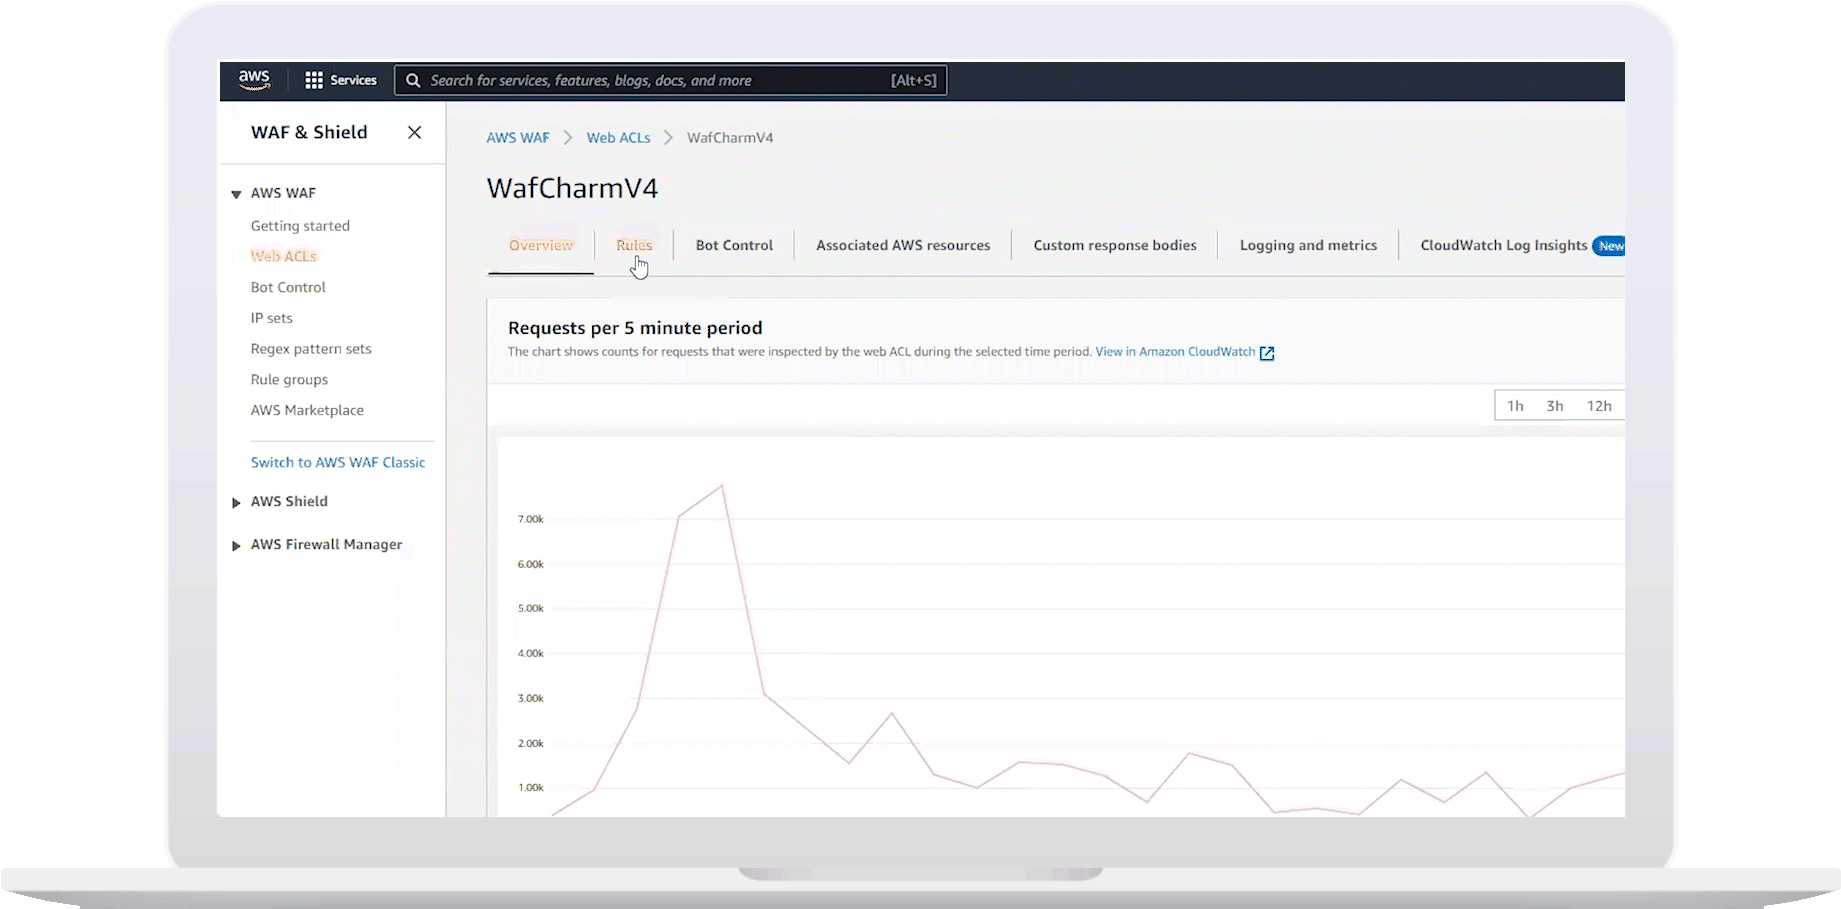Image resolution: width=1841 pixels, height=909 pixels.
Task: Open AWS Marketplace in sidebar
Action: pos(307,410)
